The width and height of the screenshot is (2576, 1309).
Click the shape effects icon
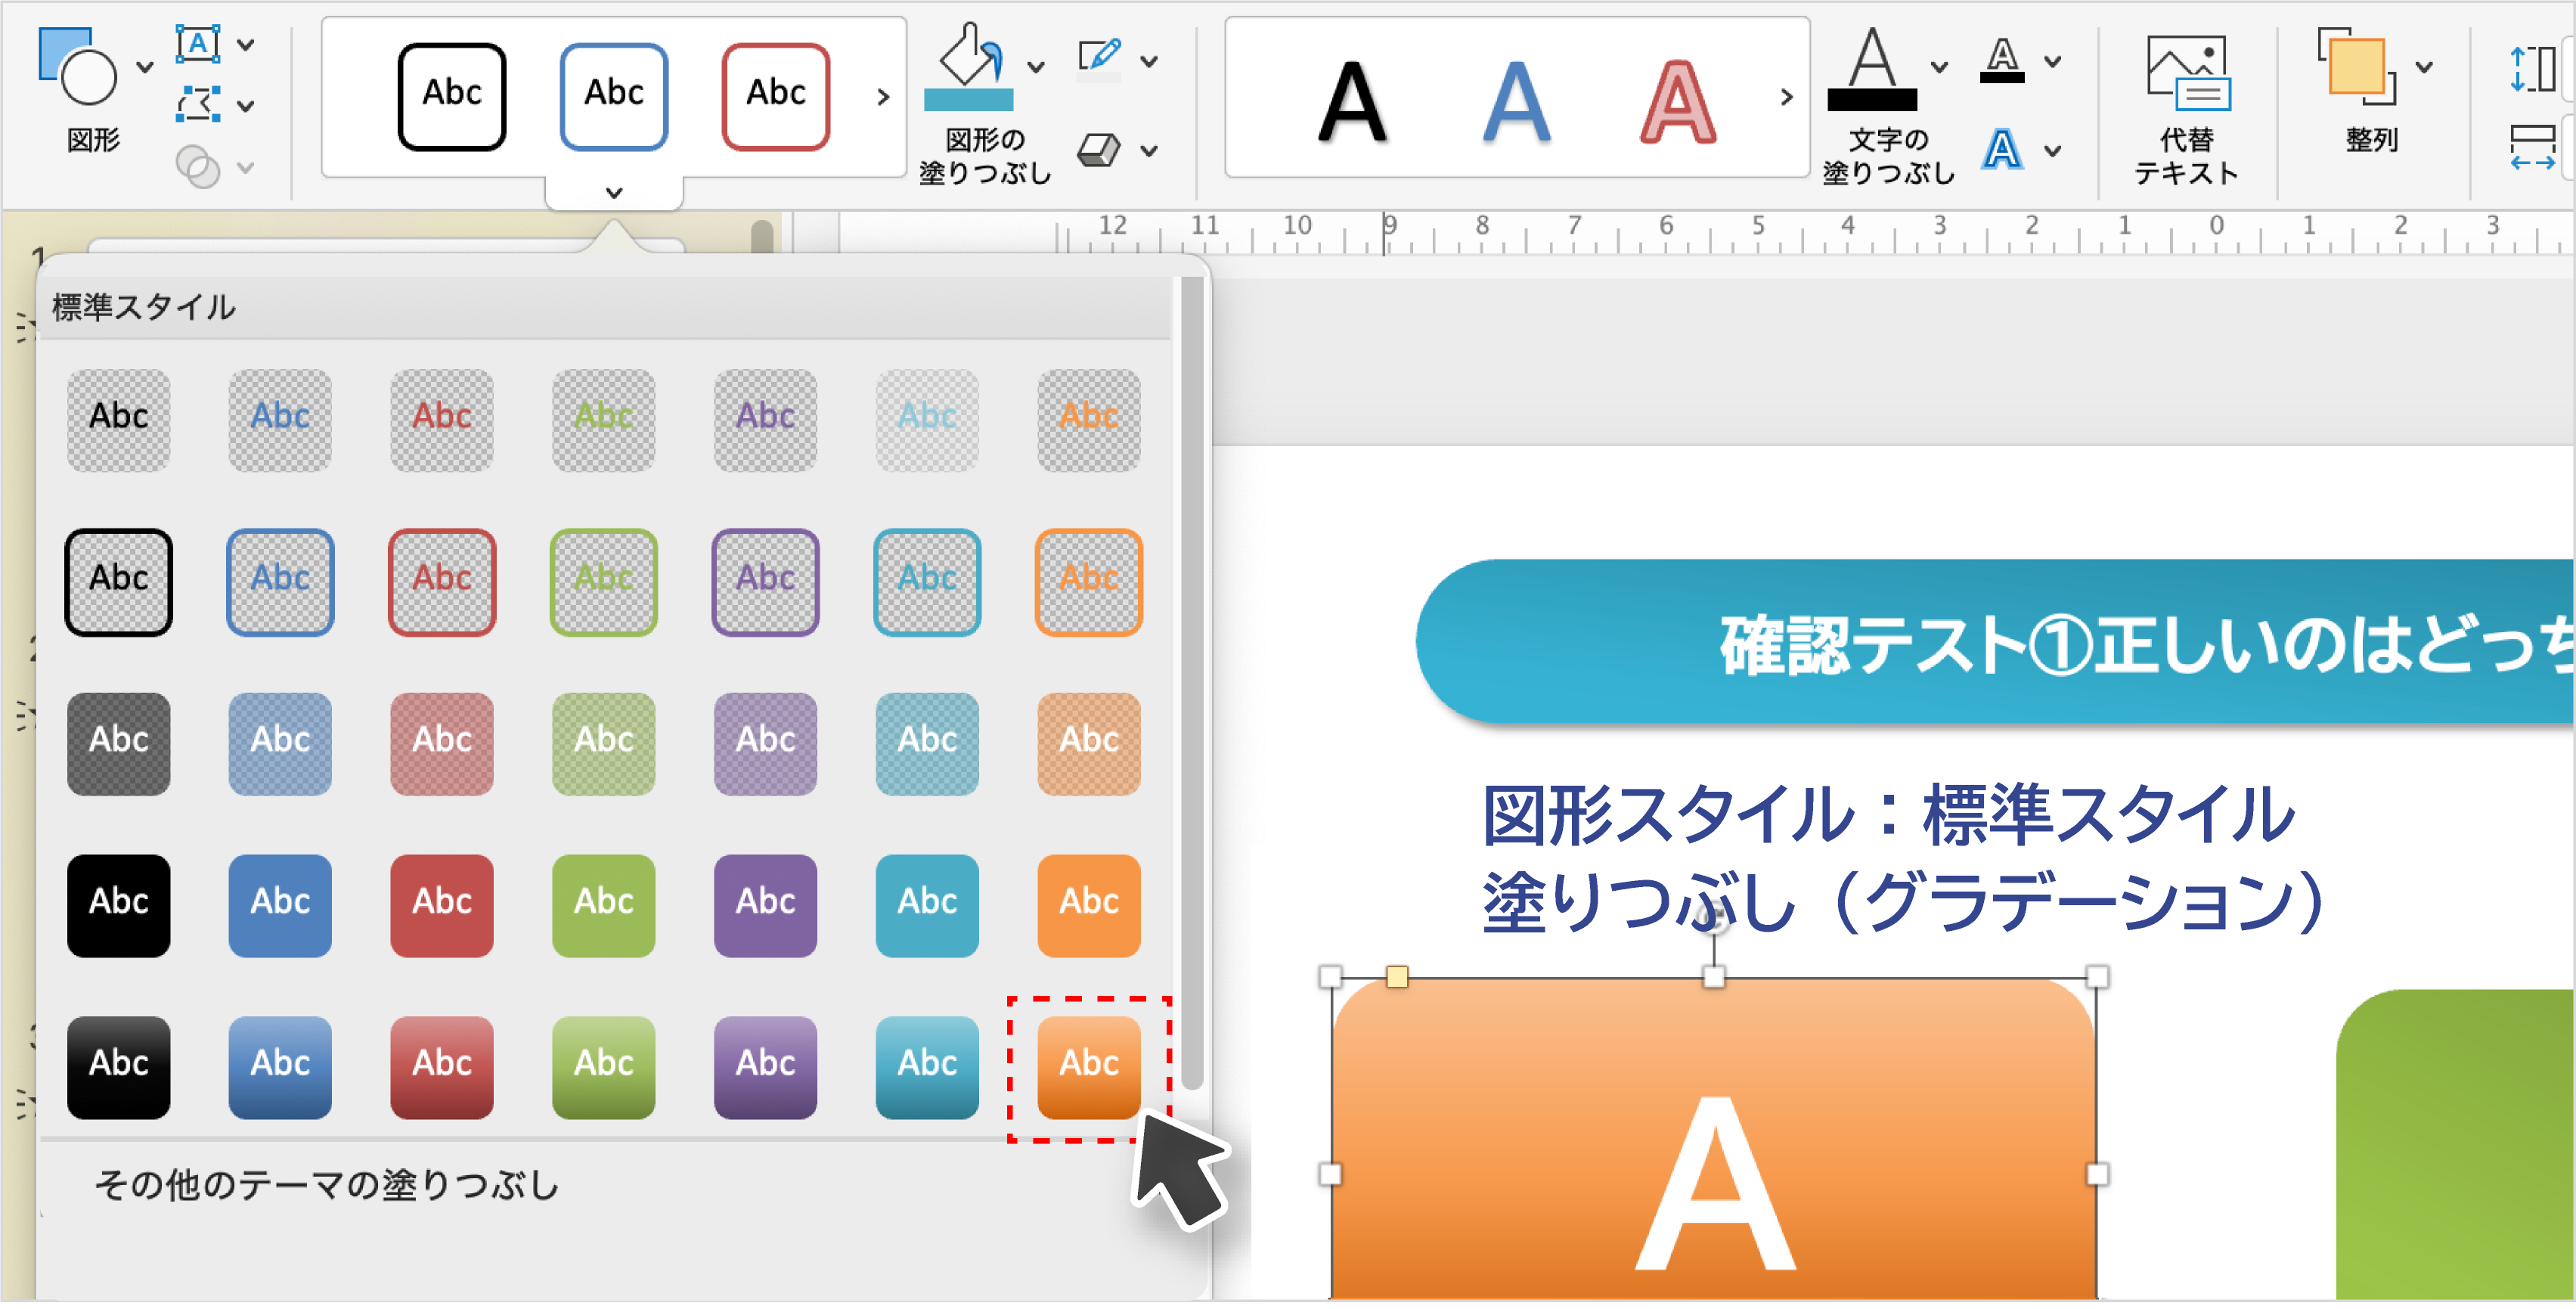coord(1100,150)
